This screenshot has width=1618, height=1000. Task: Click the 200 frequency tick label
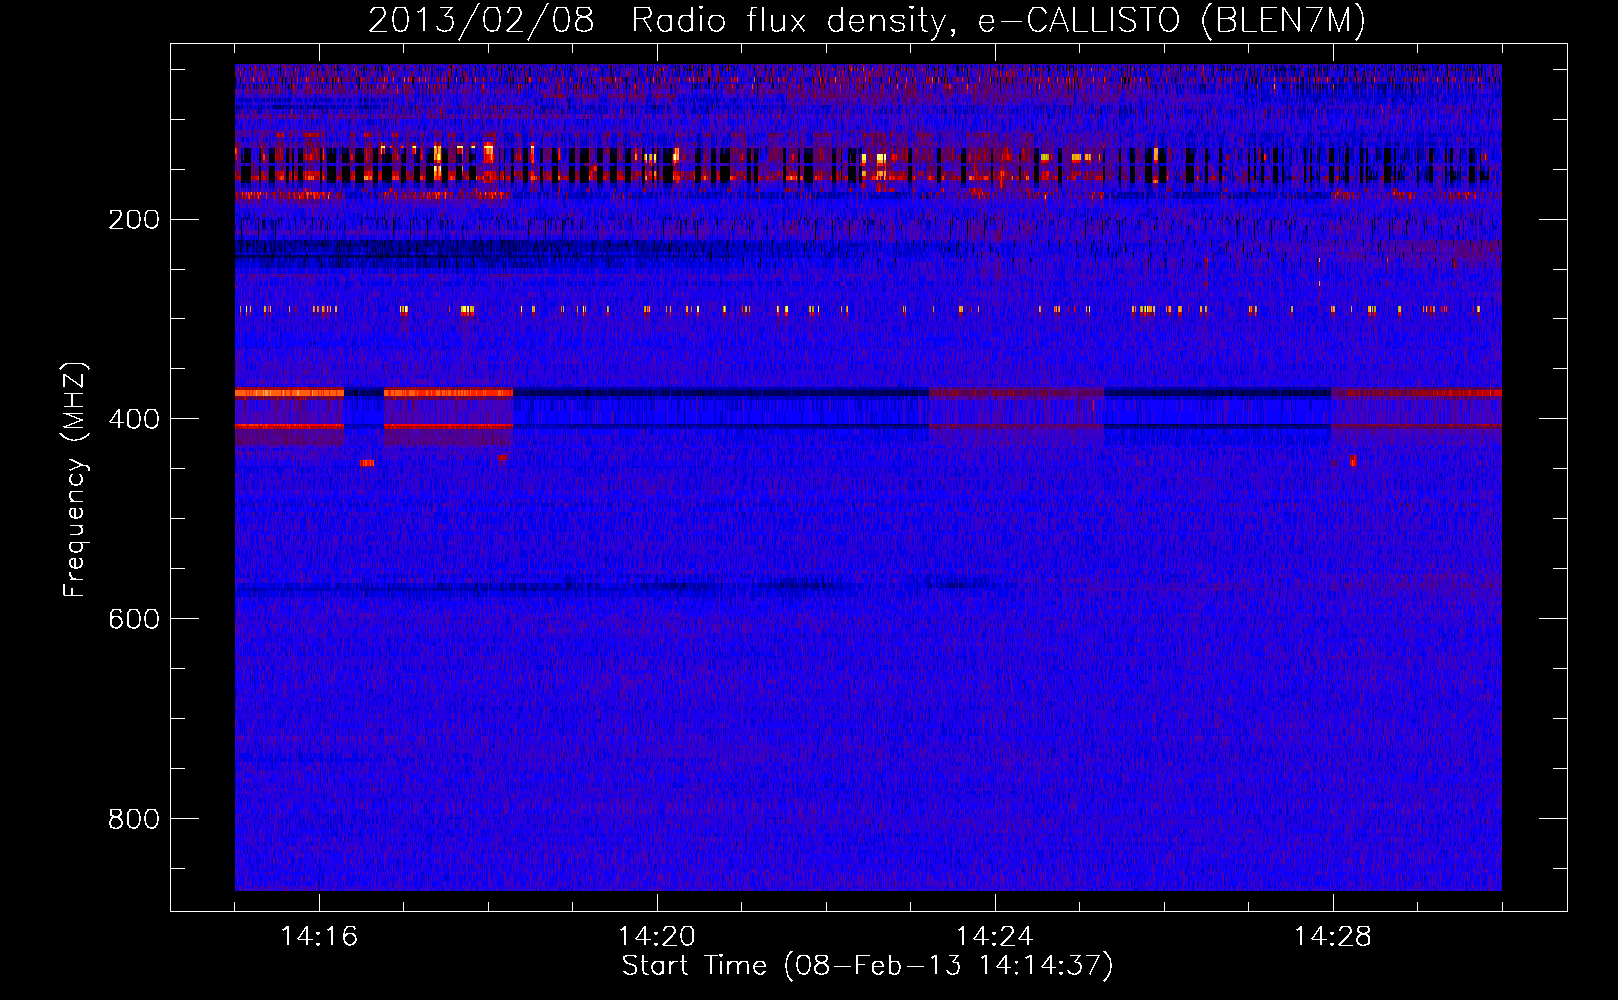tap(133, 219)
